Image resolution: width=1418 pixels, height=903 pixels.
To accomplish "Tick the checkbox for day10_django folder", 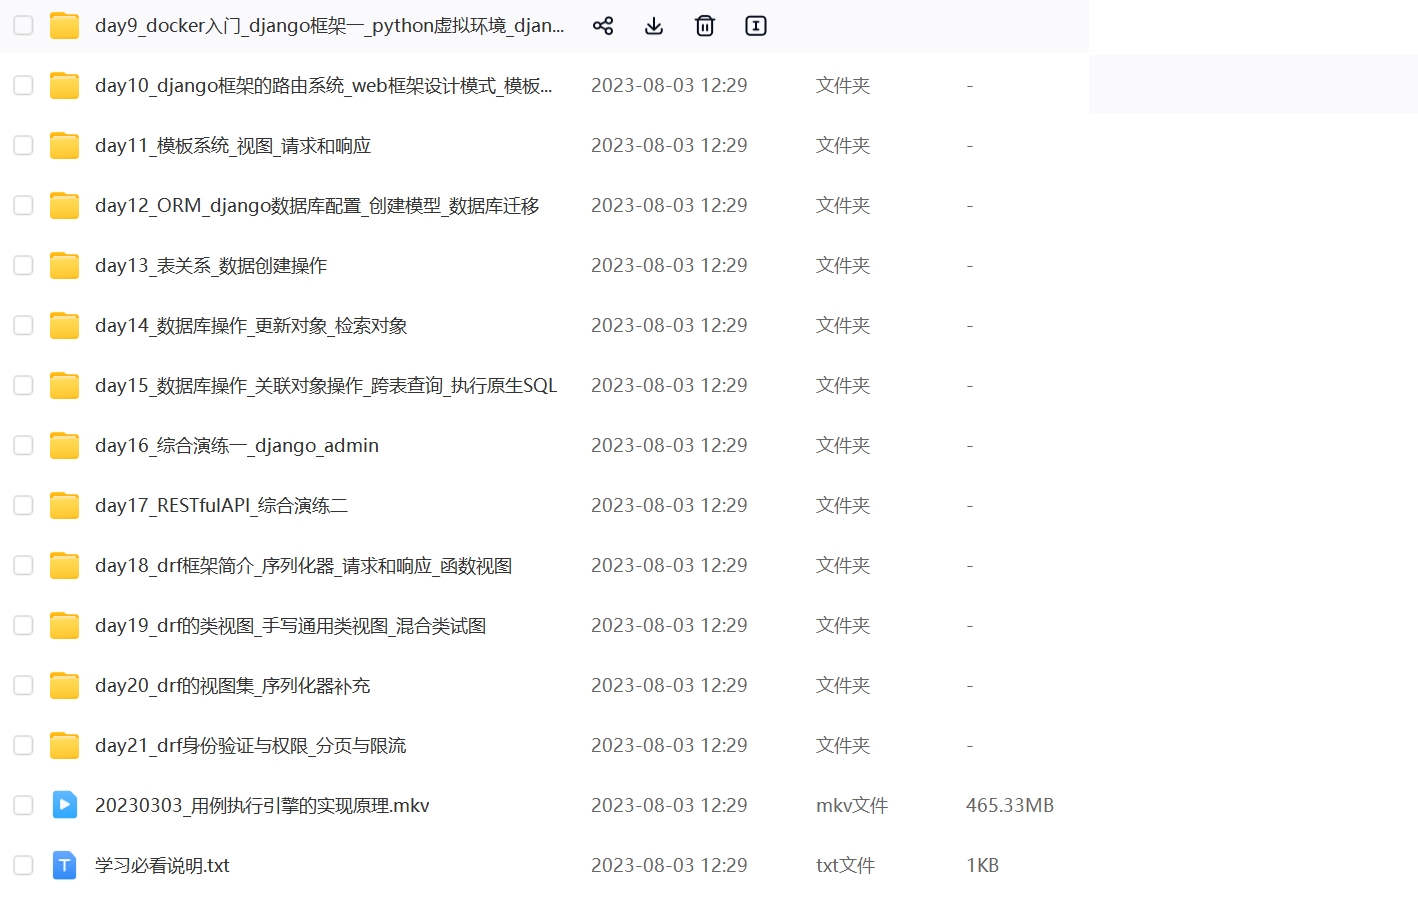I will point(23,85).
